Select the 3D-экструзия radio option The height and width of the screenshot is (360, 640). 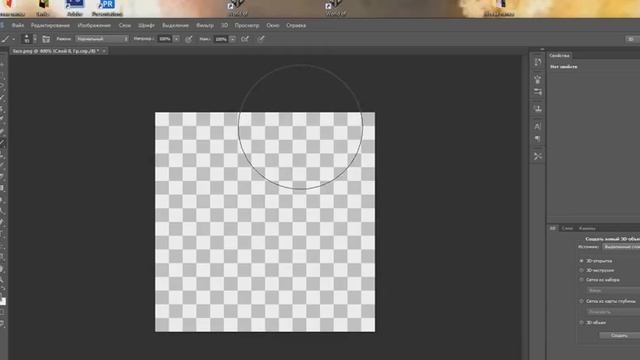(582, 270)
